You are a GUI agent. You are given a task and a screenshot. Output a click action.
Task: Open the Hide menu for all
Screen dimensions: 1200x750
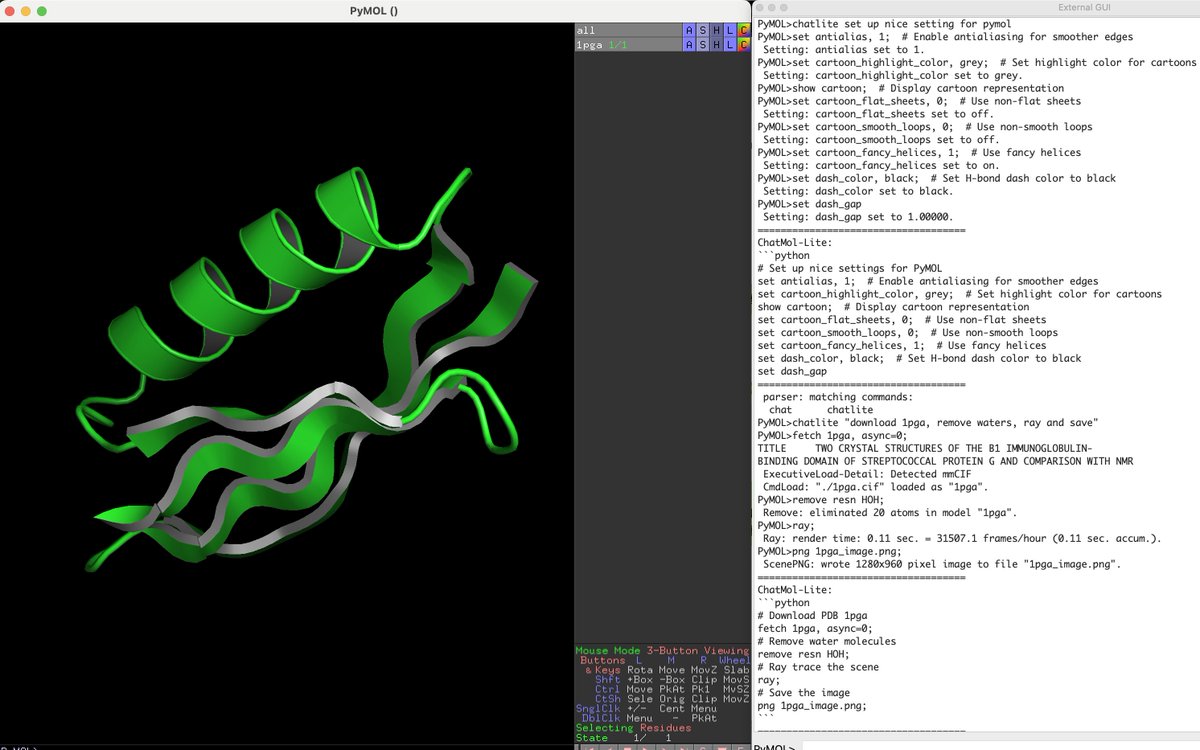pyautogui.click(x=716, y=30)
